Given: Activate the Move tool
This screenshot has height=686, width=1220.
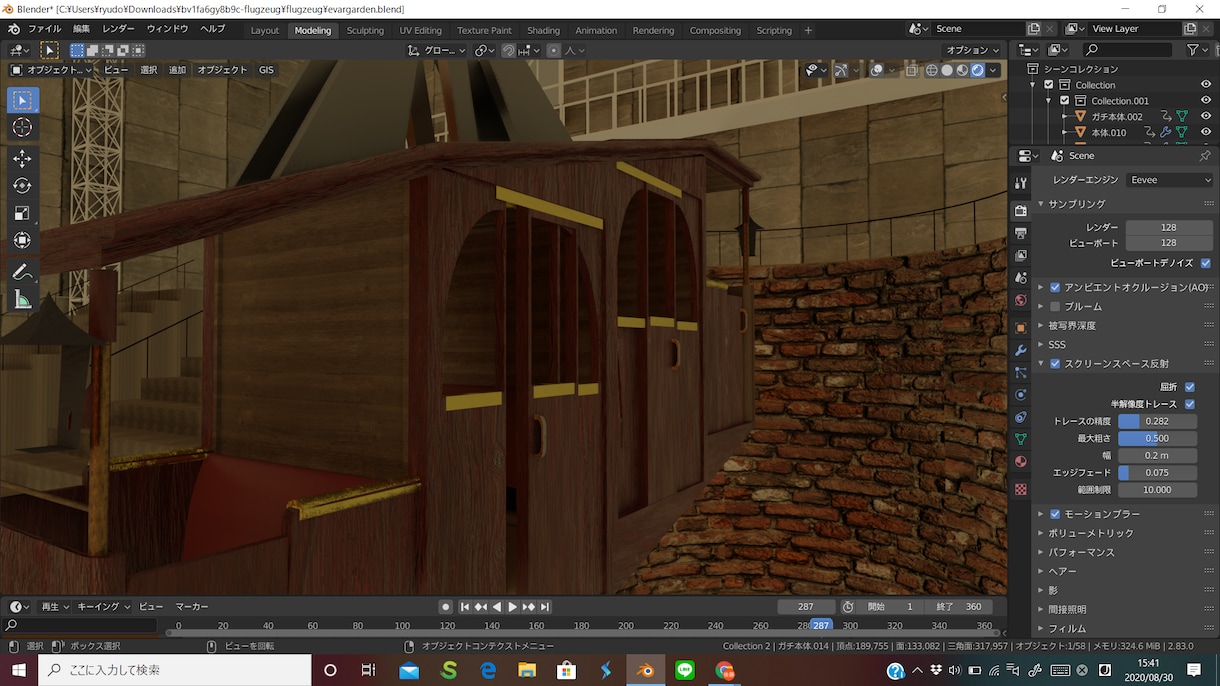Looking at the screenshot, I should (x=22, y=158).
